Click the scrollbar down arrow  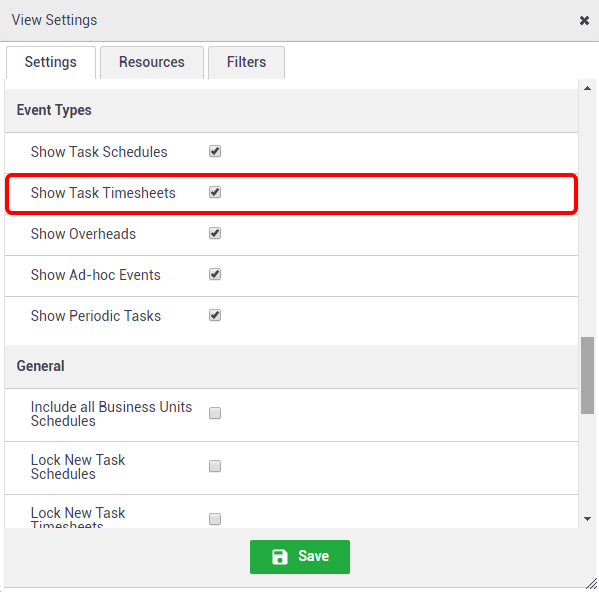pyautogui.click(x=588, y=519)
